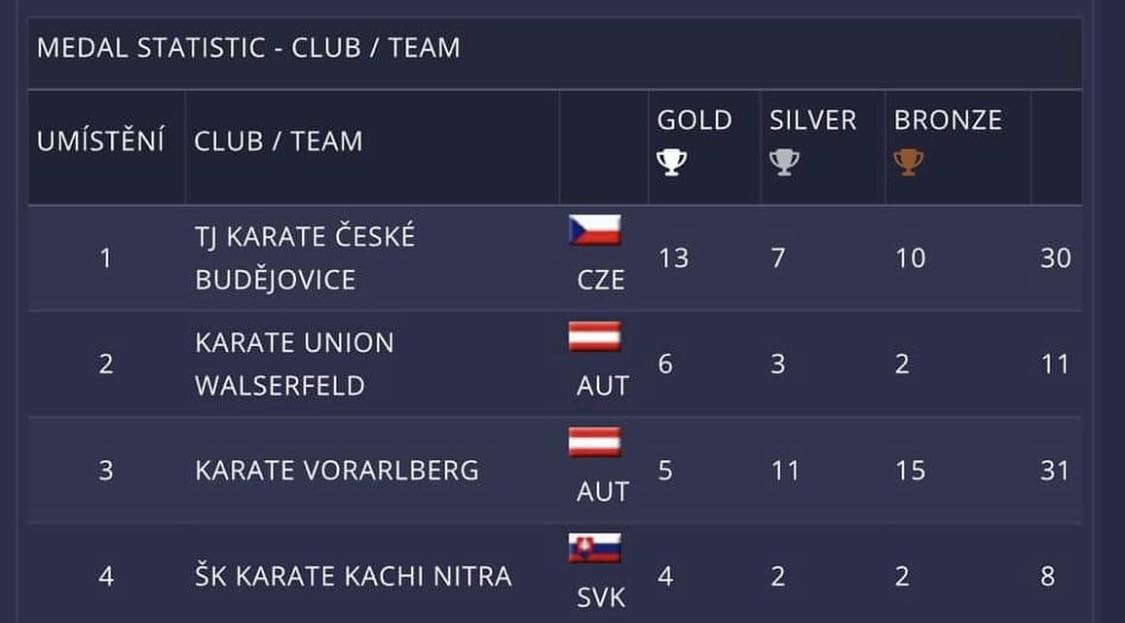Image resolution: width=1125 pixels, height=623 pixels.
Task: Open ŠK Karate Kachi Nitra entry
Action: click(353, 576)
